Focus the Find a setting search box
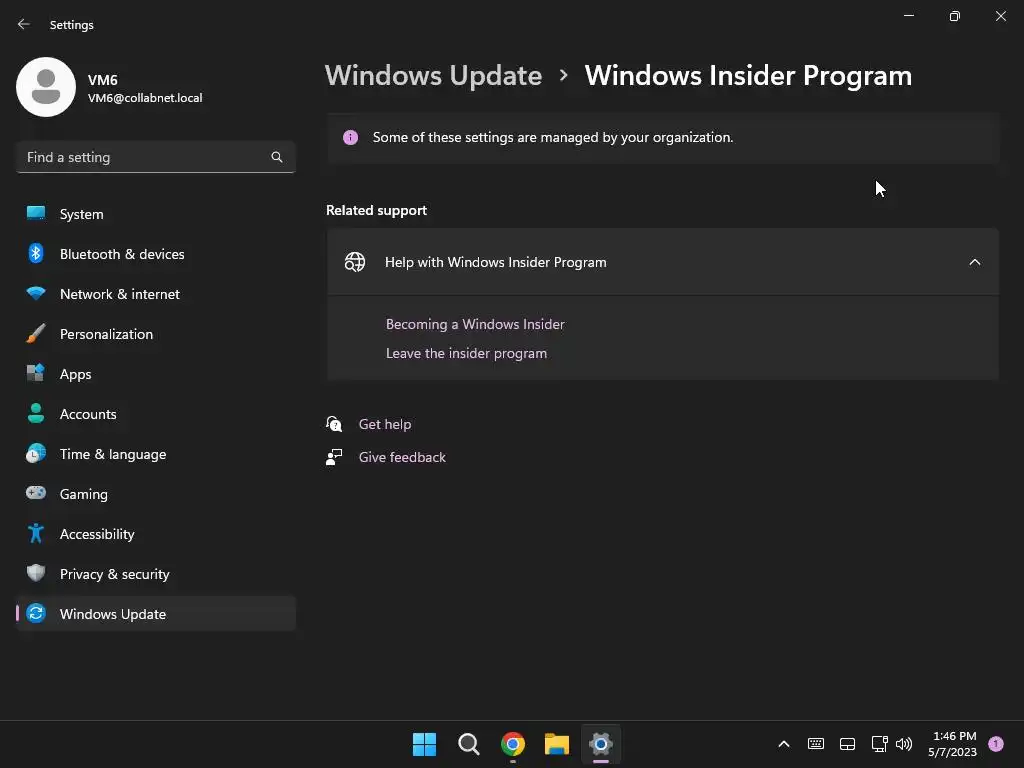This screenshot has width=1024, height=768. (x=156, y=157)
